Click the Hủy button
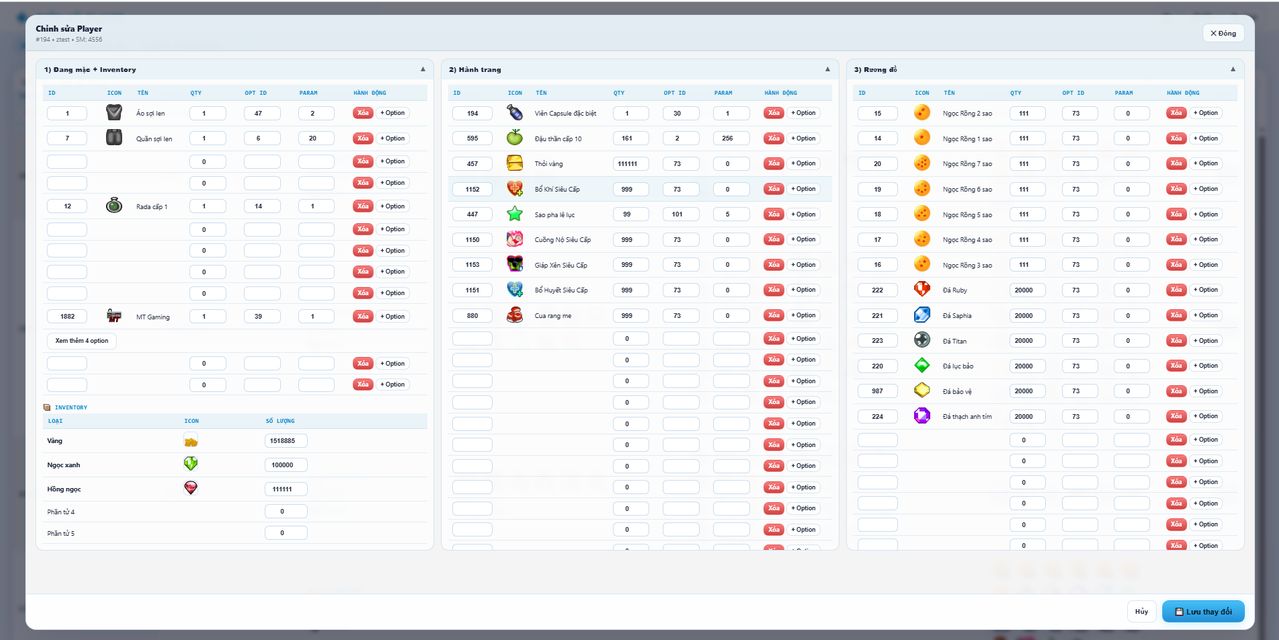 (1141, 611)
